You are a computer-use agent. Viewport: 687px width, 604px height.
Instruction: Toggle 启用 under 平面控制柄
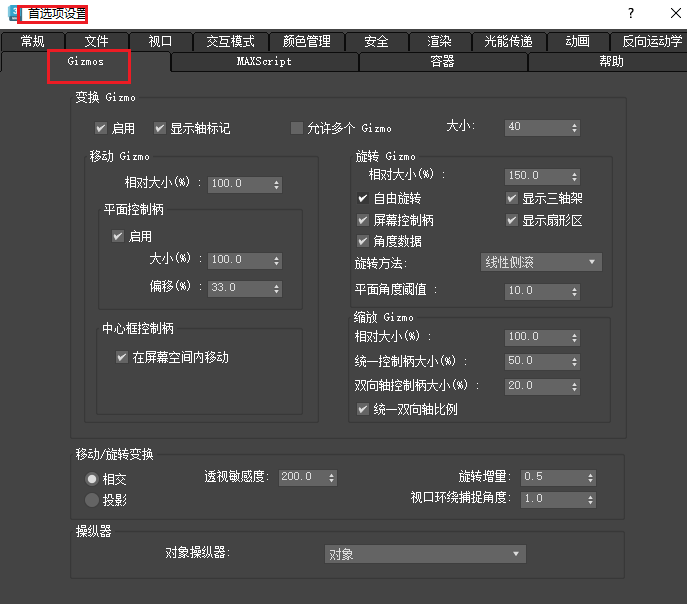(118, 237)
